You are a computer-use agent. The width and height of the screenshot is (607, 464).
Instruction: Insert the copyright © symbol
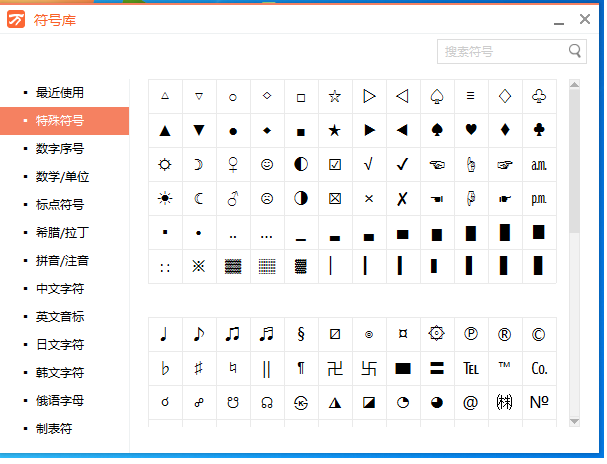click(539, 335)
